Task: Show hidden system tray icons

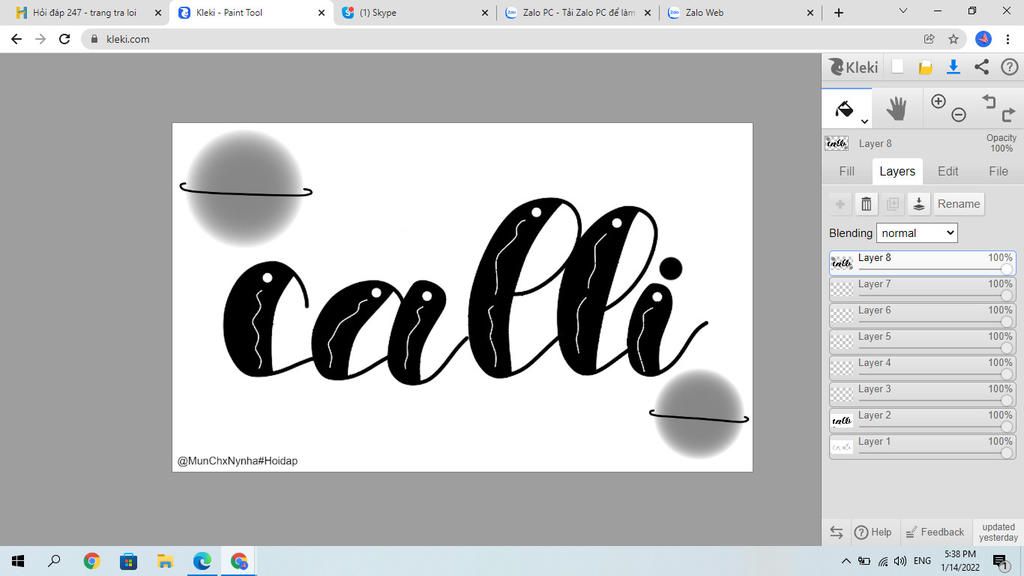Action: (846, 561)
